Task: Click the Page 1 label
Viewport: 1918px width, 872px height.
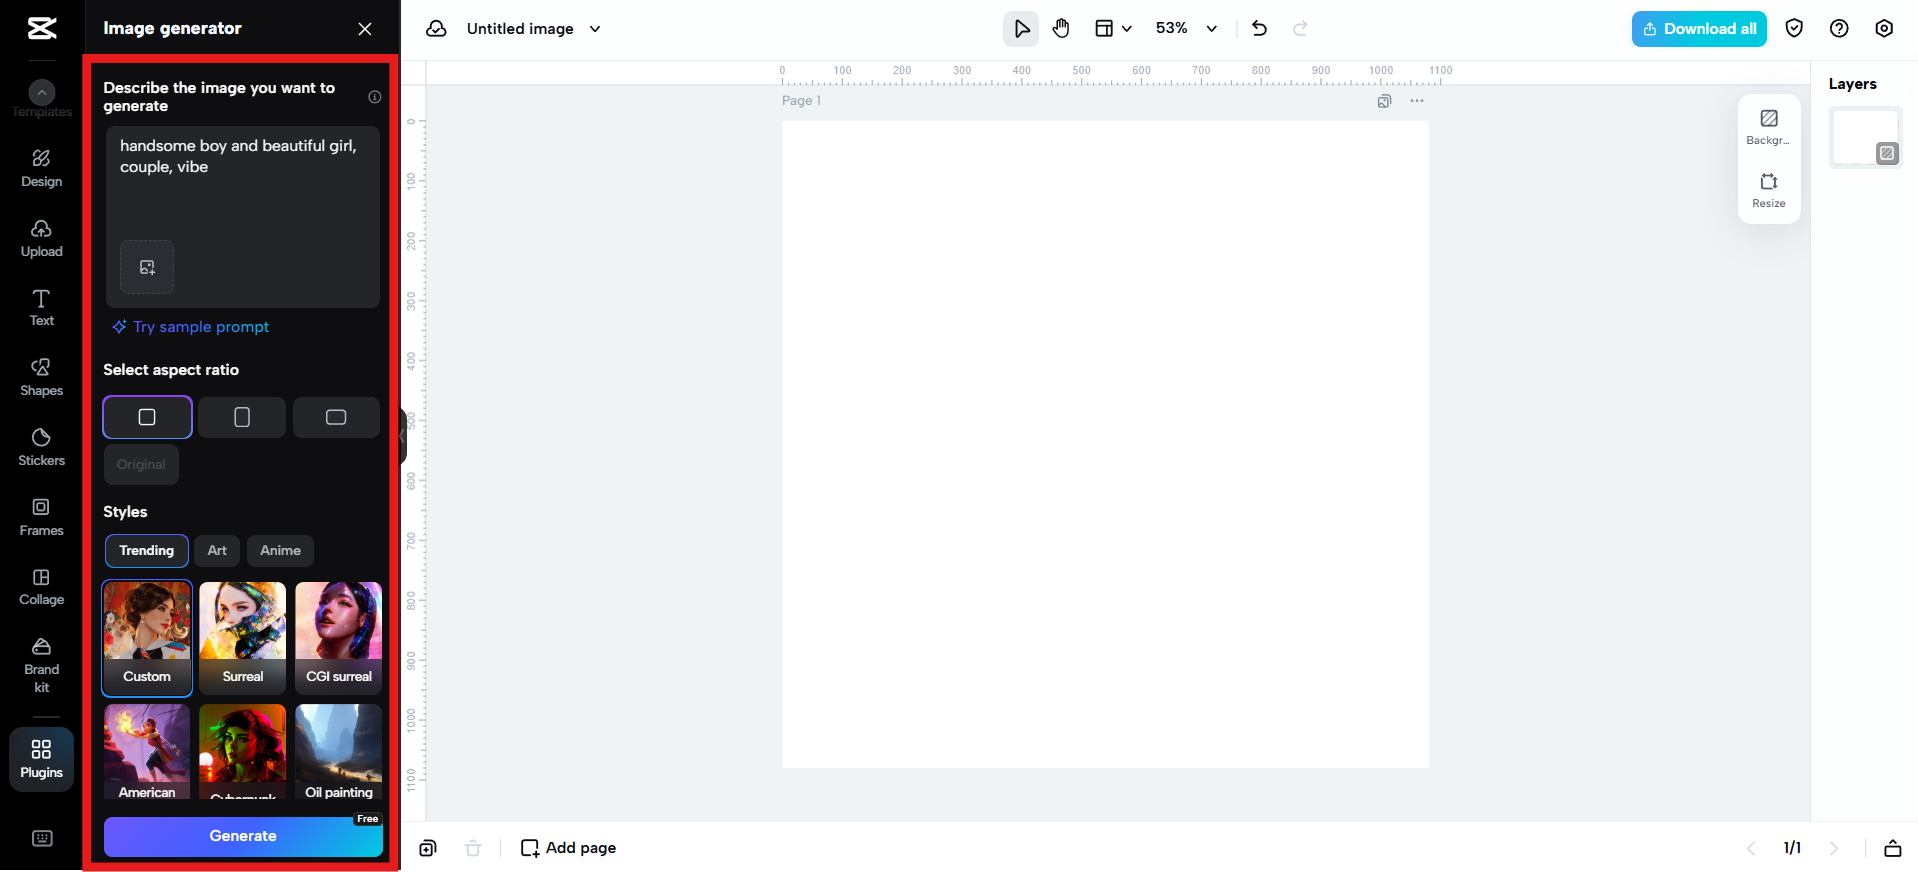Action: point(801,101)
